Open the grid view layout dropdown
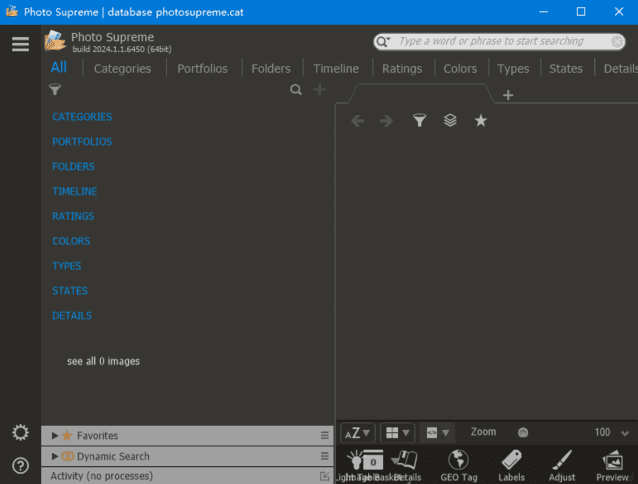 pyautogui.click(x=398, y=432)
